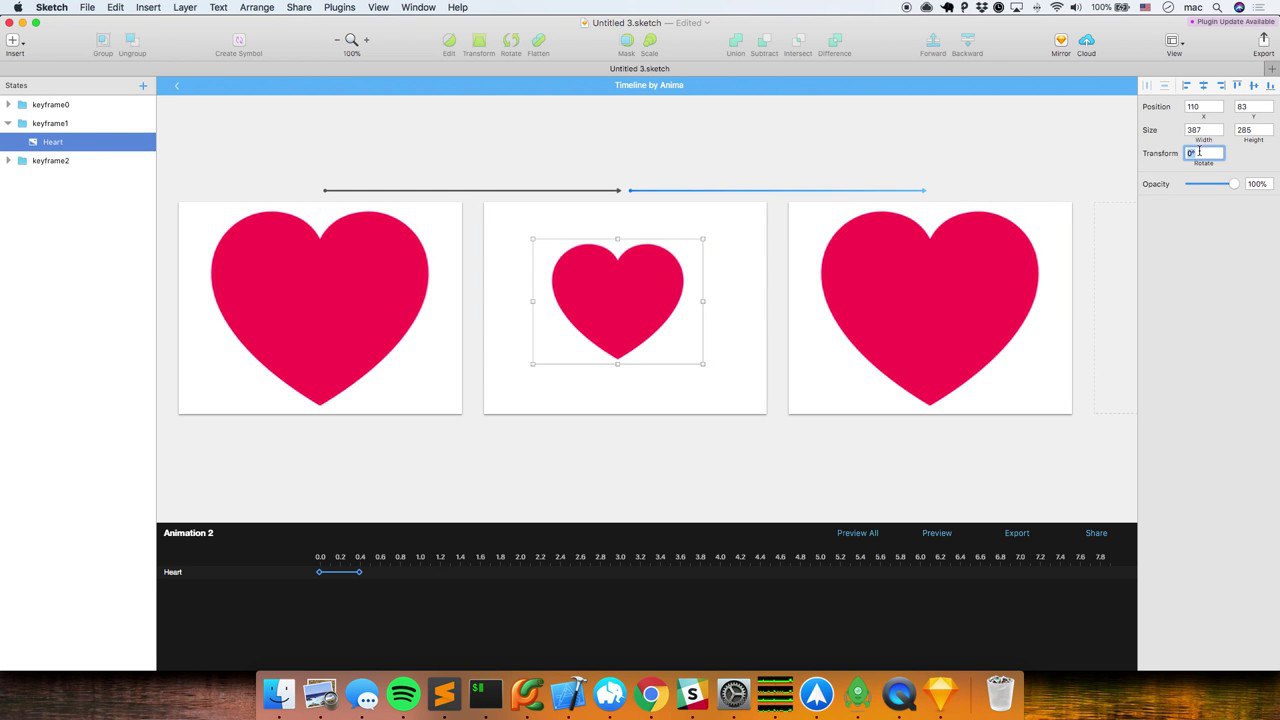Click Share in the Animation panel

click(x=1096, y=533)
